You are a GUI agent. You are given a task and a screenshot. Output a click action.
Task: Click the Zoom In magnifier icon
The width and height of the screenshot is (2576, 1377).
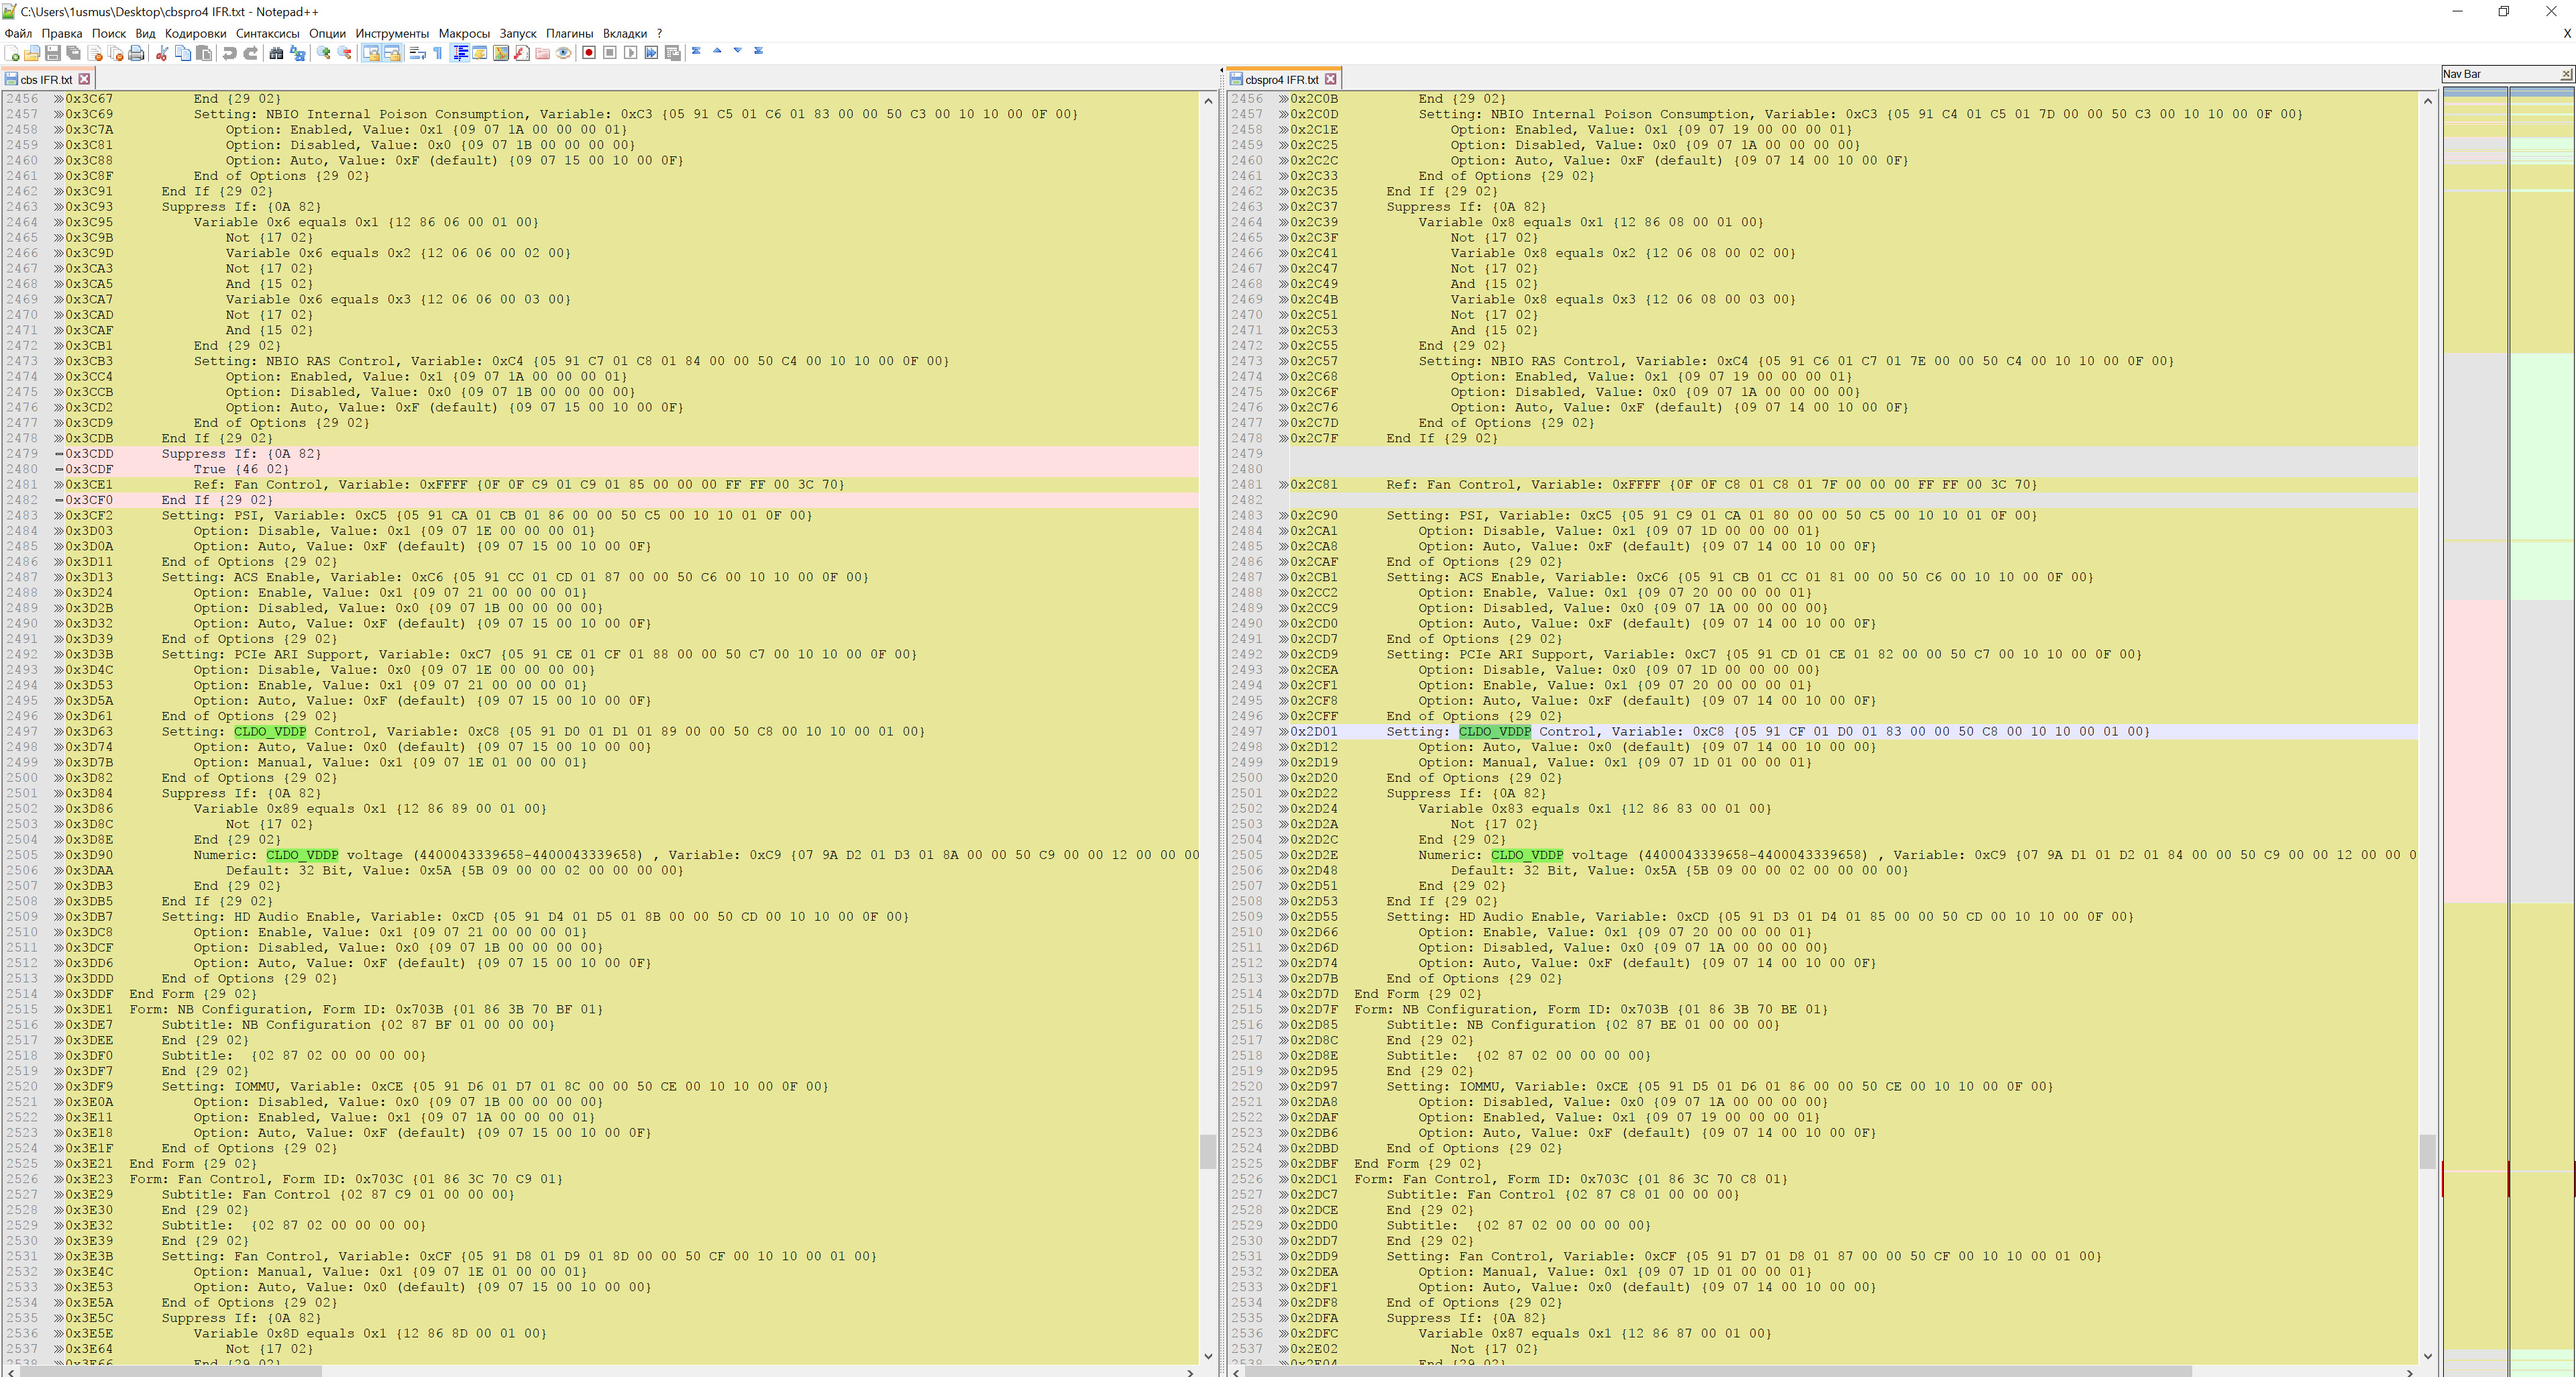tap(324, 53)
